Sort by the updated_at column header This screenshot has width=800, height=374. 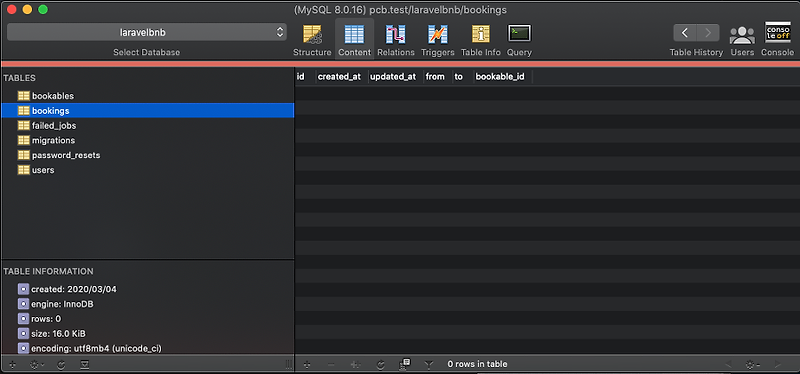tap(395, 77)
